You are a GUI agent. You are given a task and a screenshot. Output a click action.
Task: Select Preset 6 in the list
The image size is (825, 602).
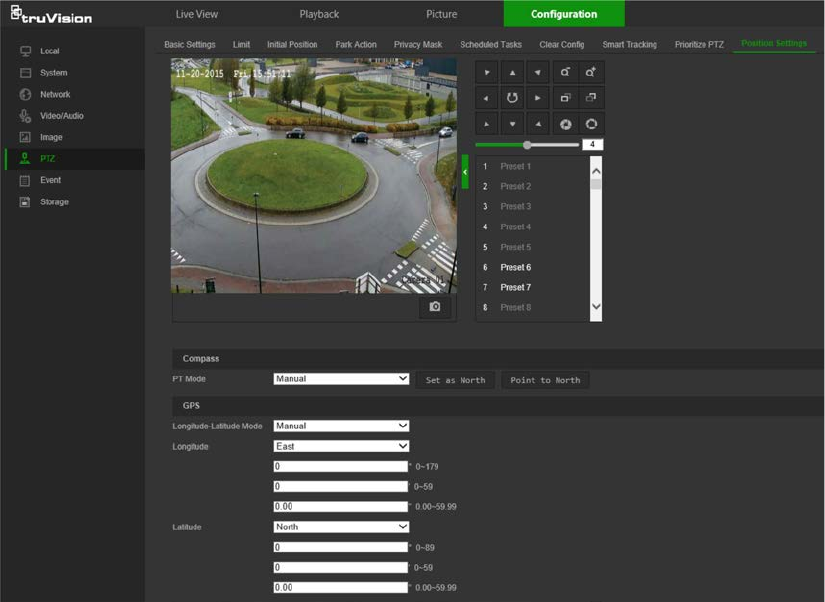(x=515, y=267)
